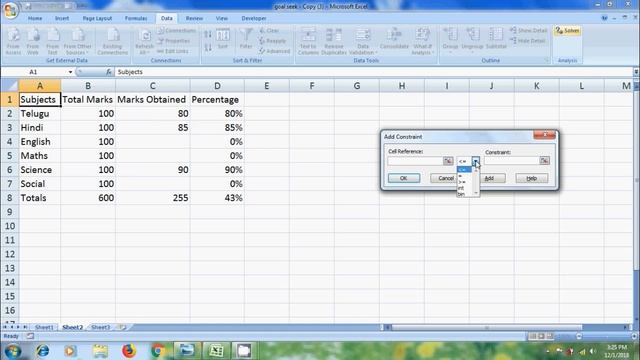Click the Solver button in Analysis

point(567,31)
